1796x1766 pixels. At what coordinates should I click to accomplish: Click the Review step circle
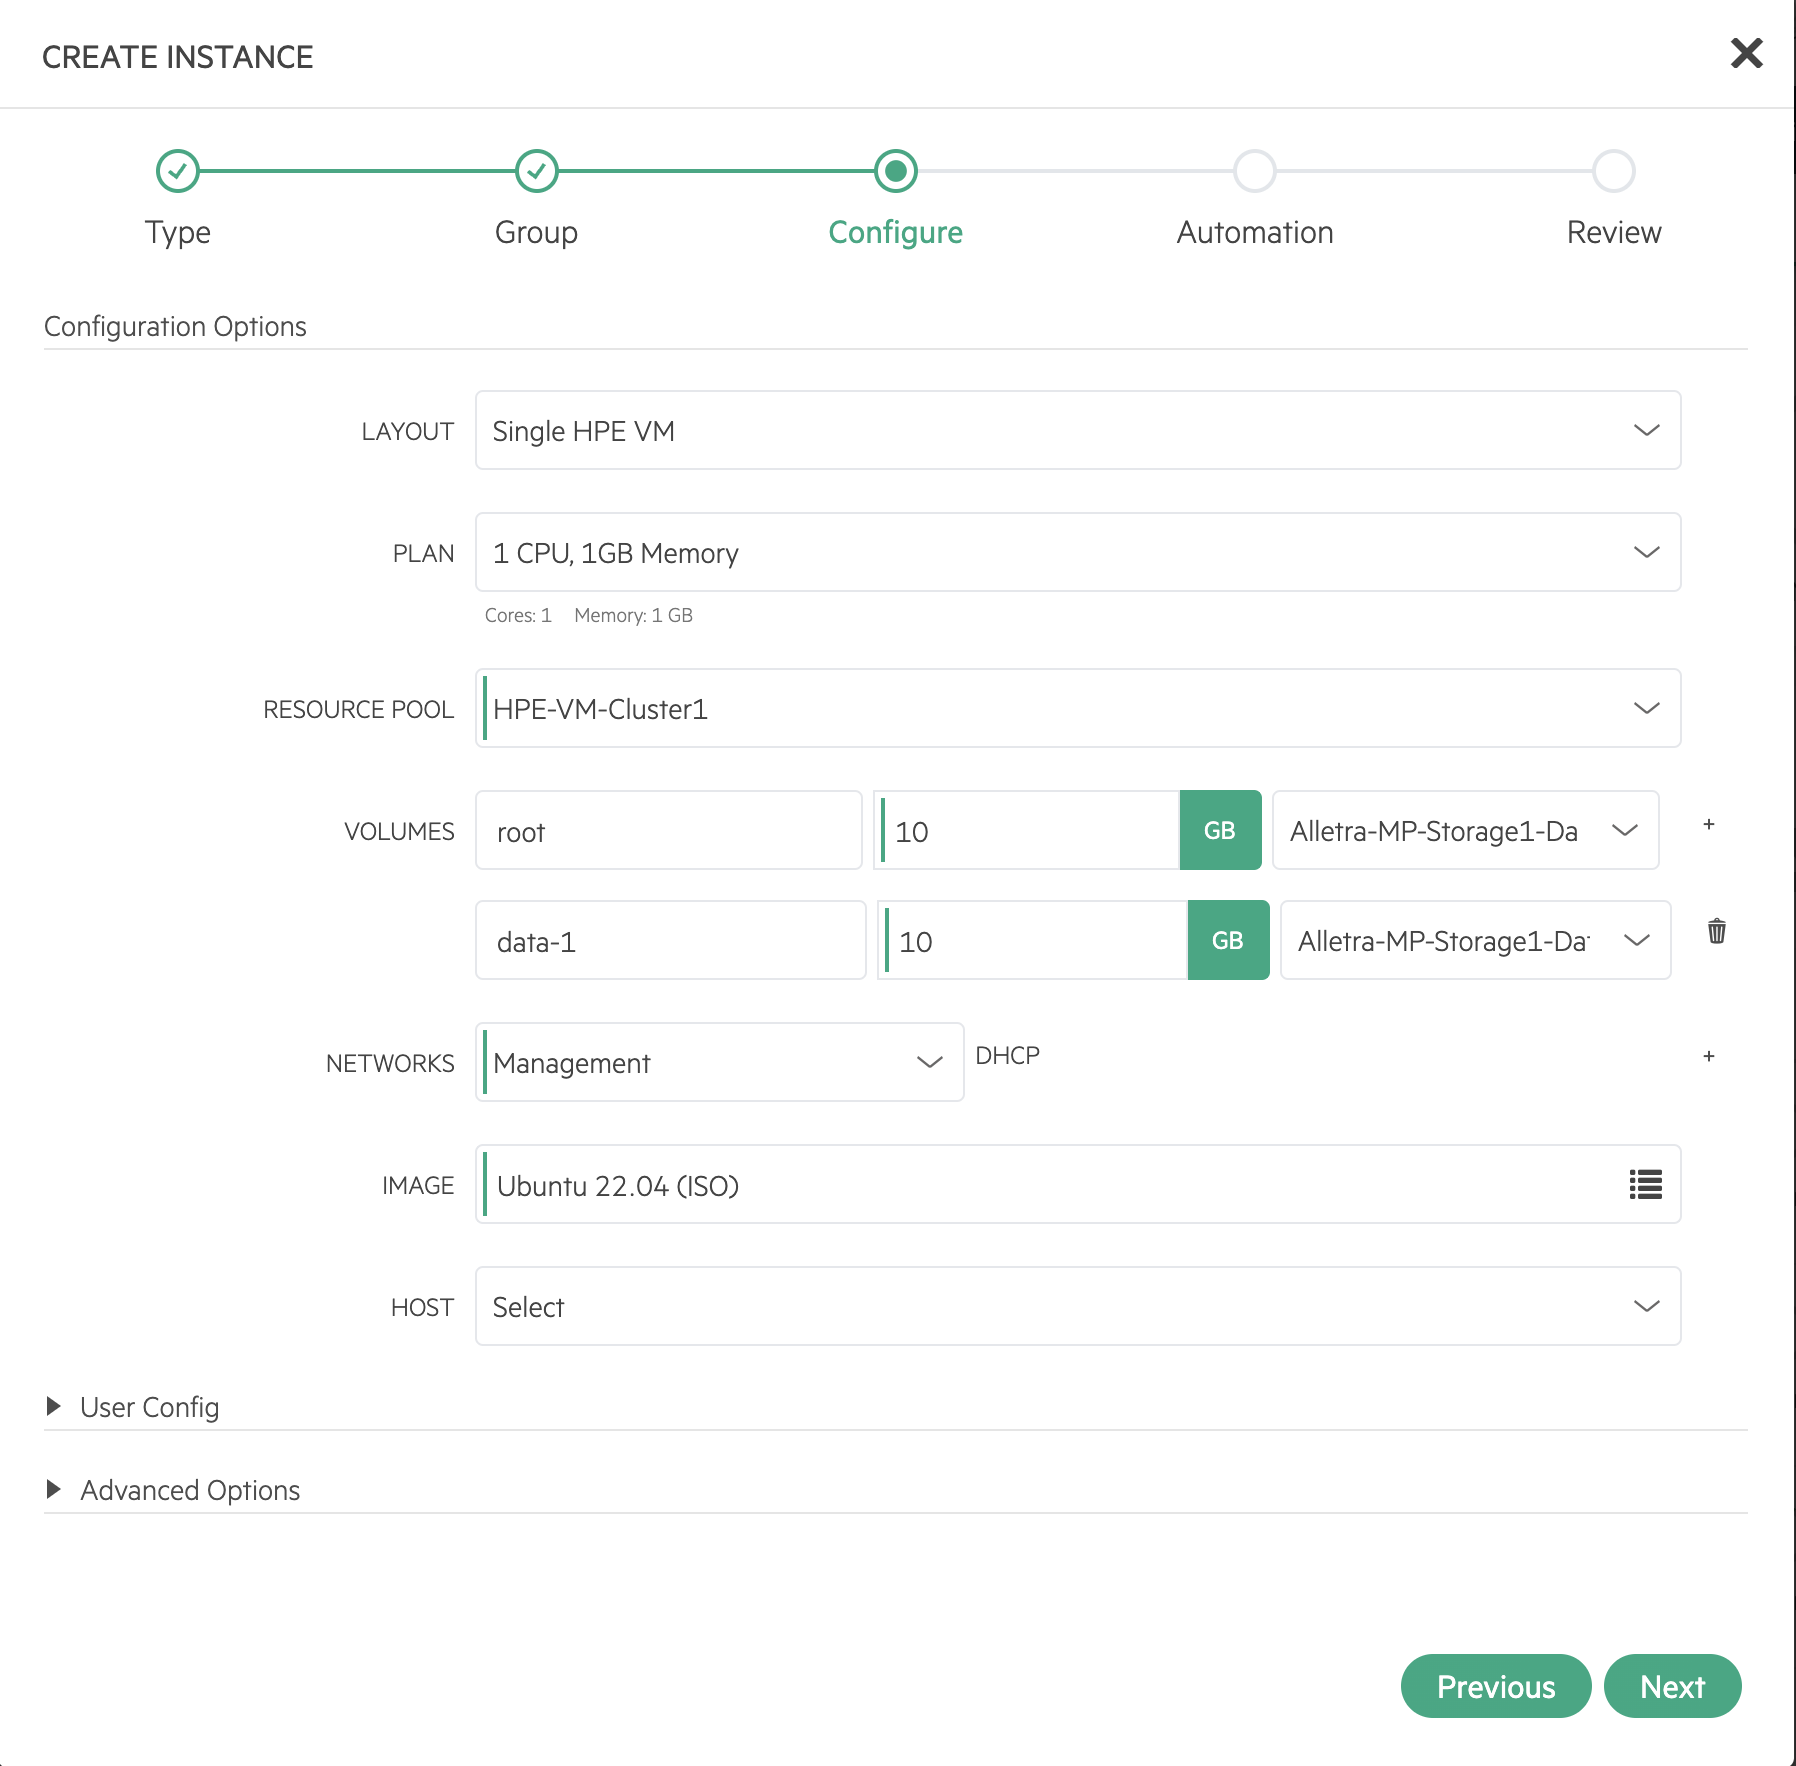point(1614,171)
